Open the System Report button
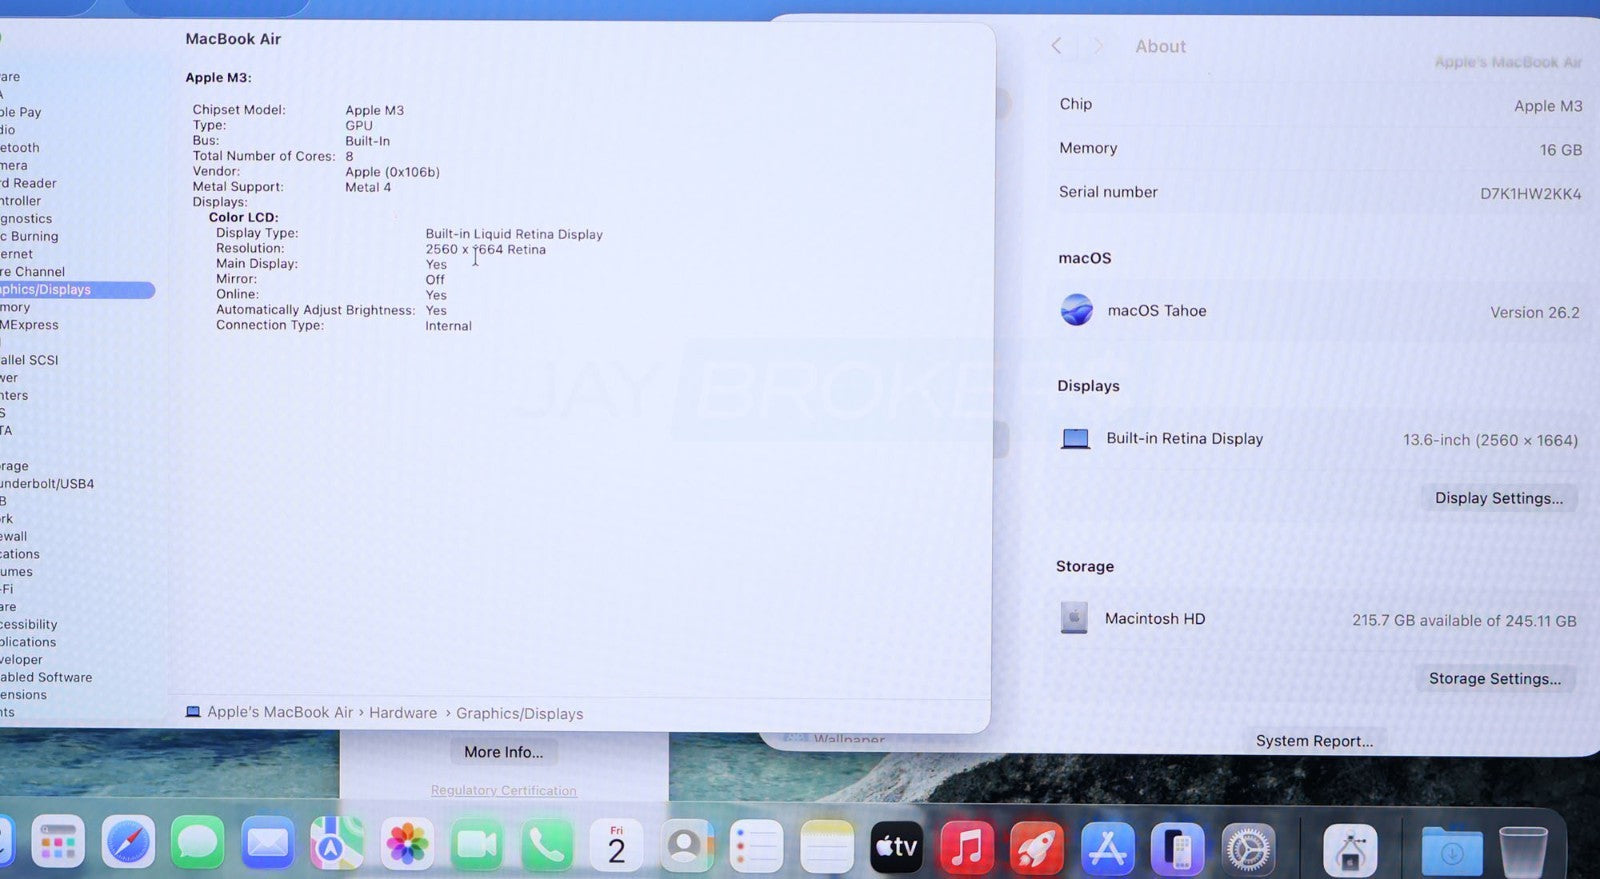This screenshot has width=1600, height=879. (x=1314, y=741)
